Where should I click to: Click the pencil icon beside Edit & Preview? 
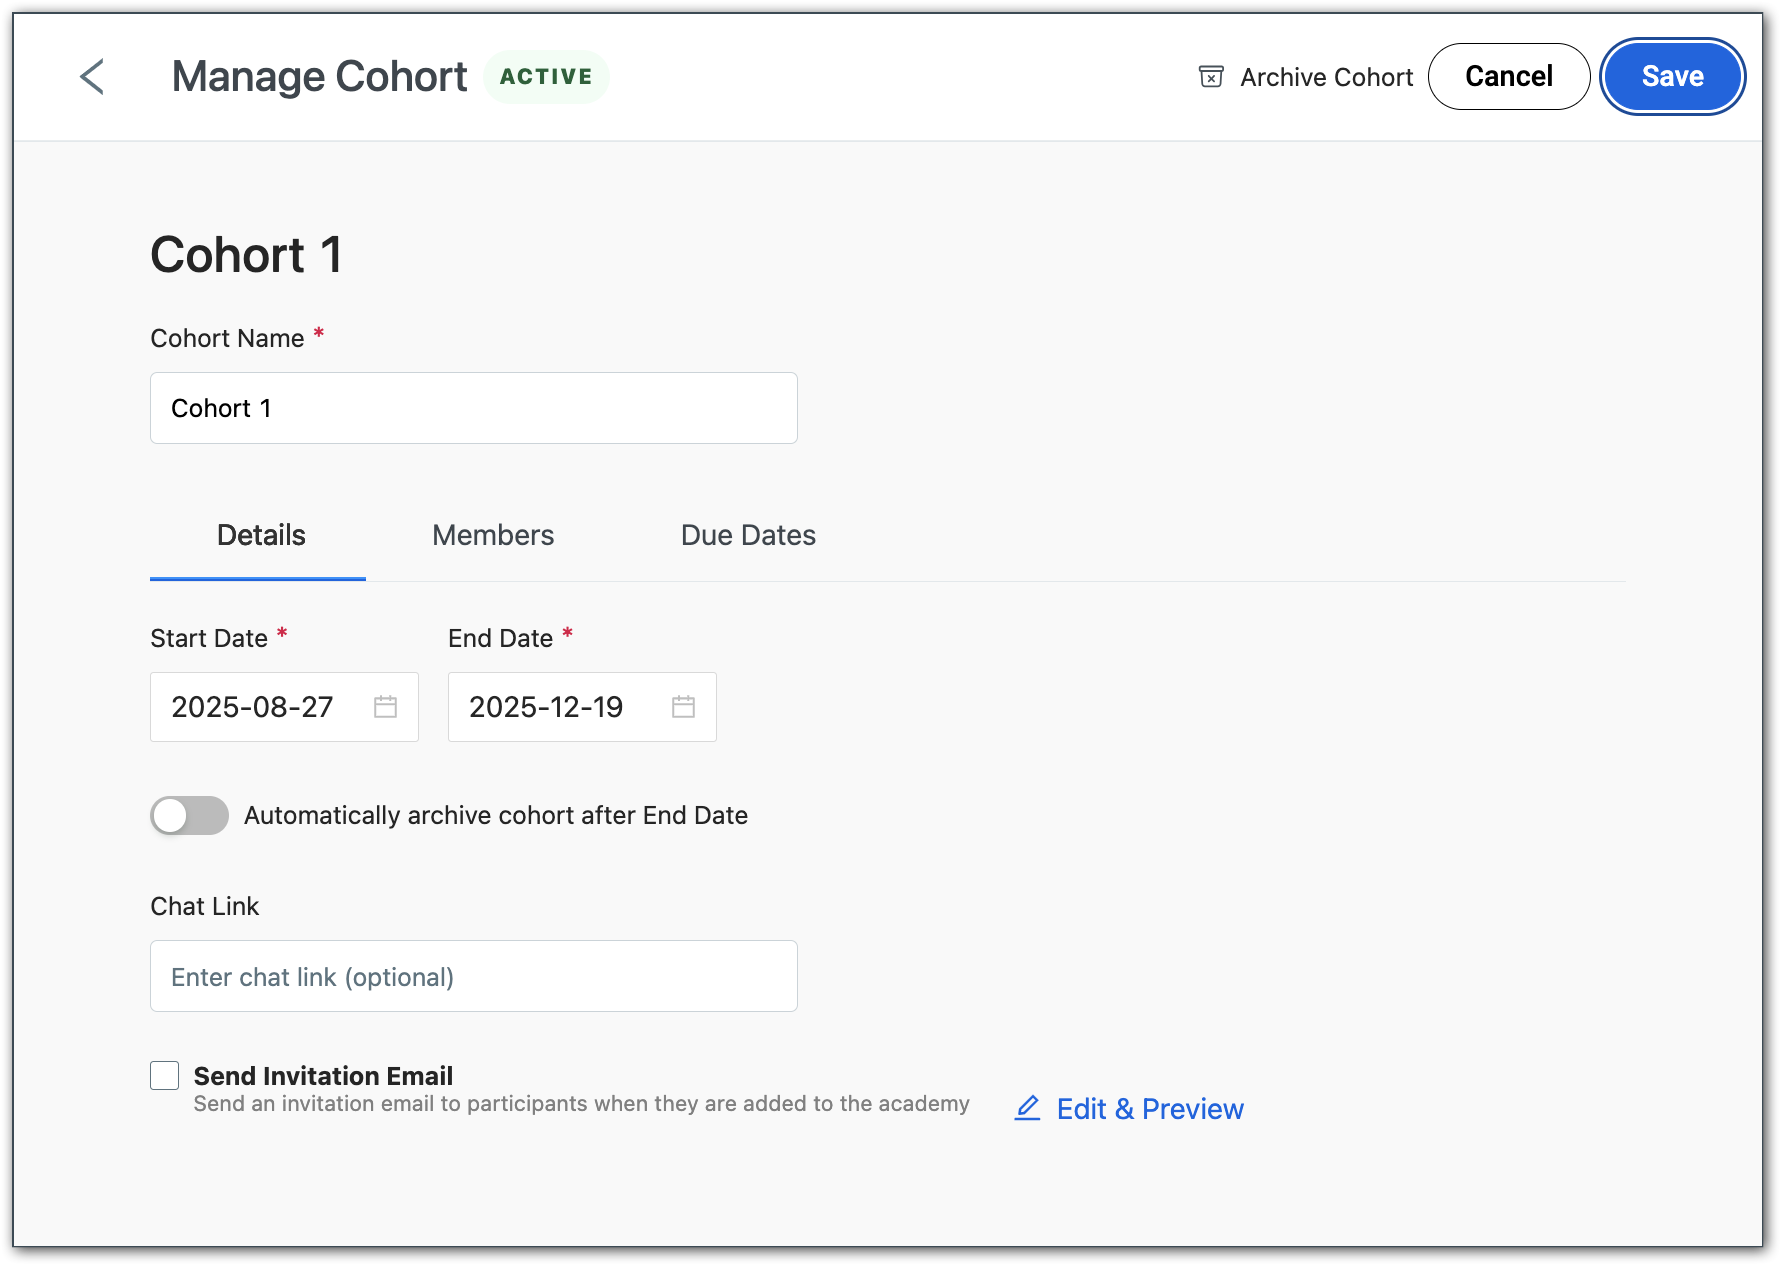tap(1027, 1108)
